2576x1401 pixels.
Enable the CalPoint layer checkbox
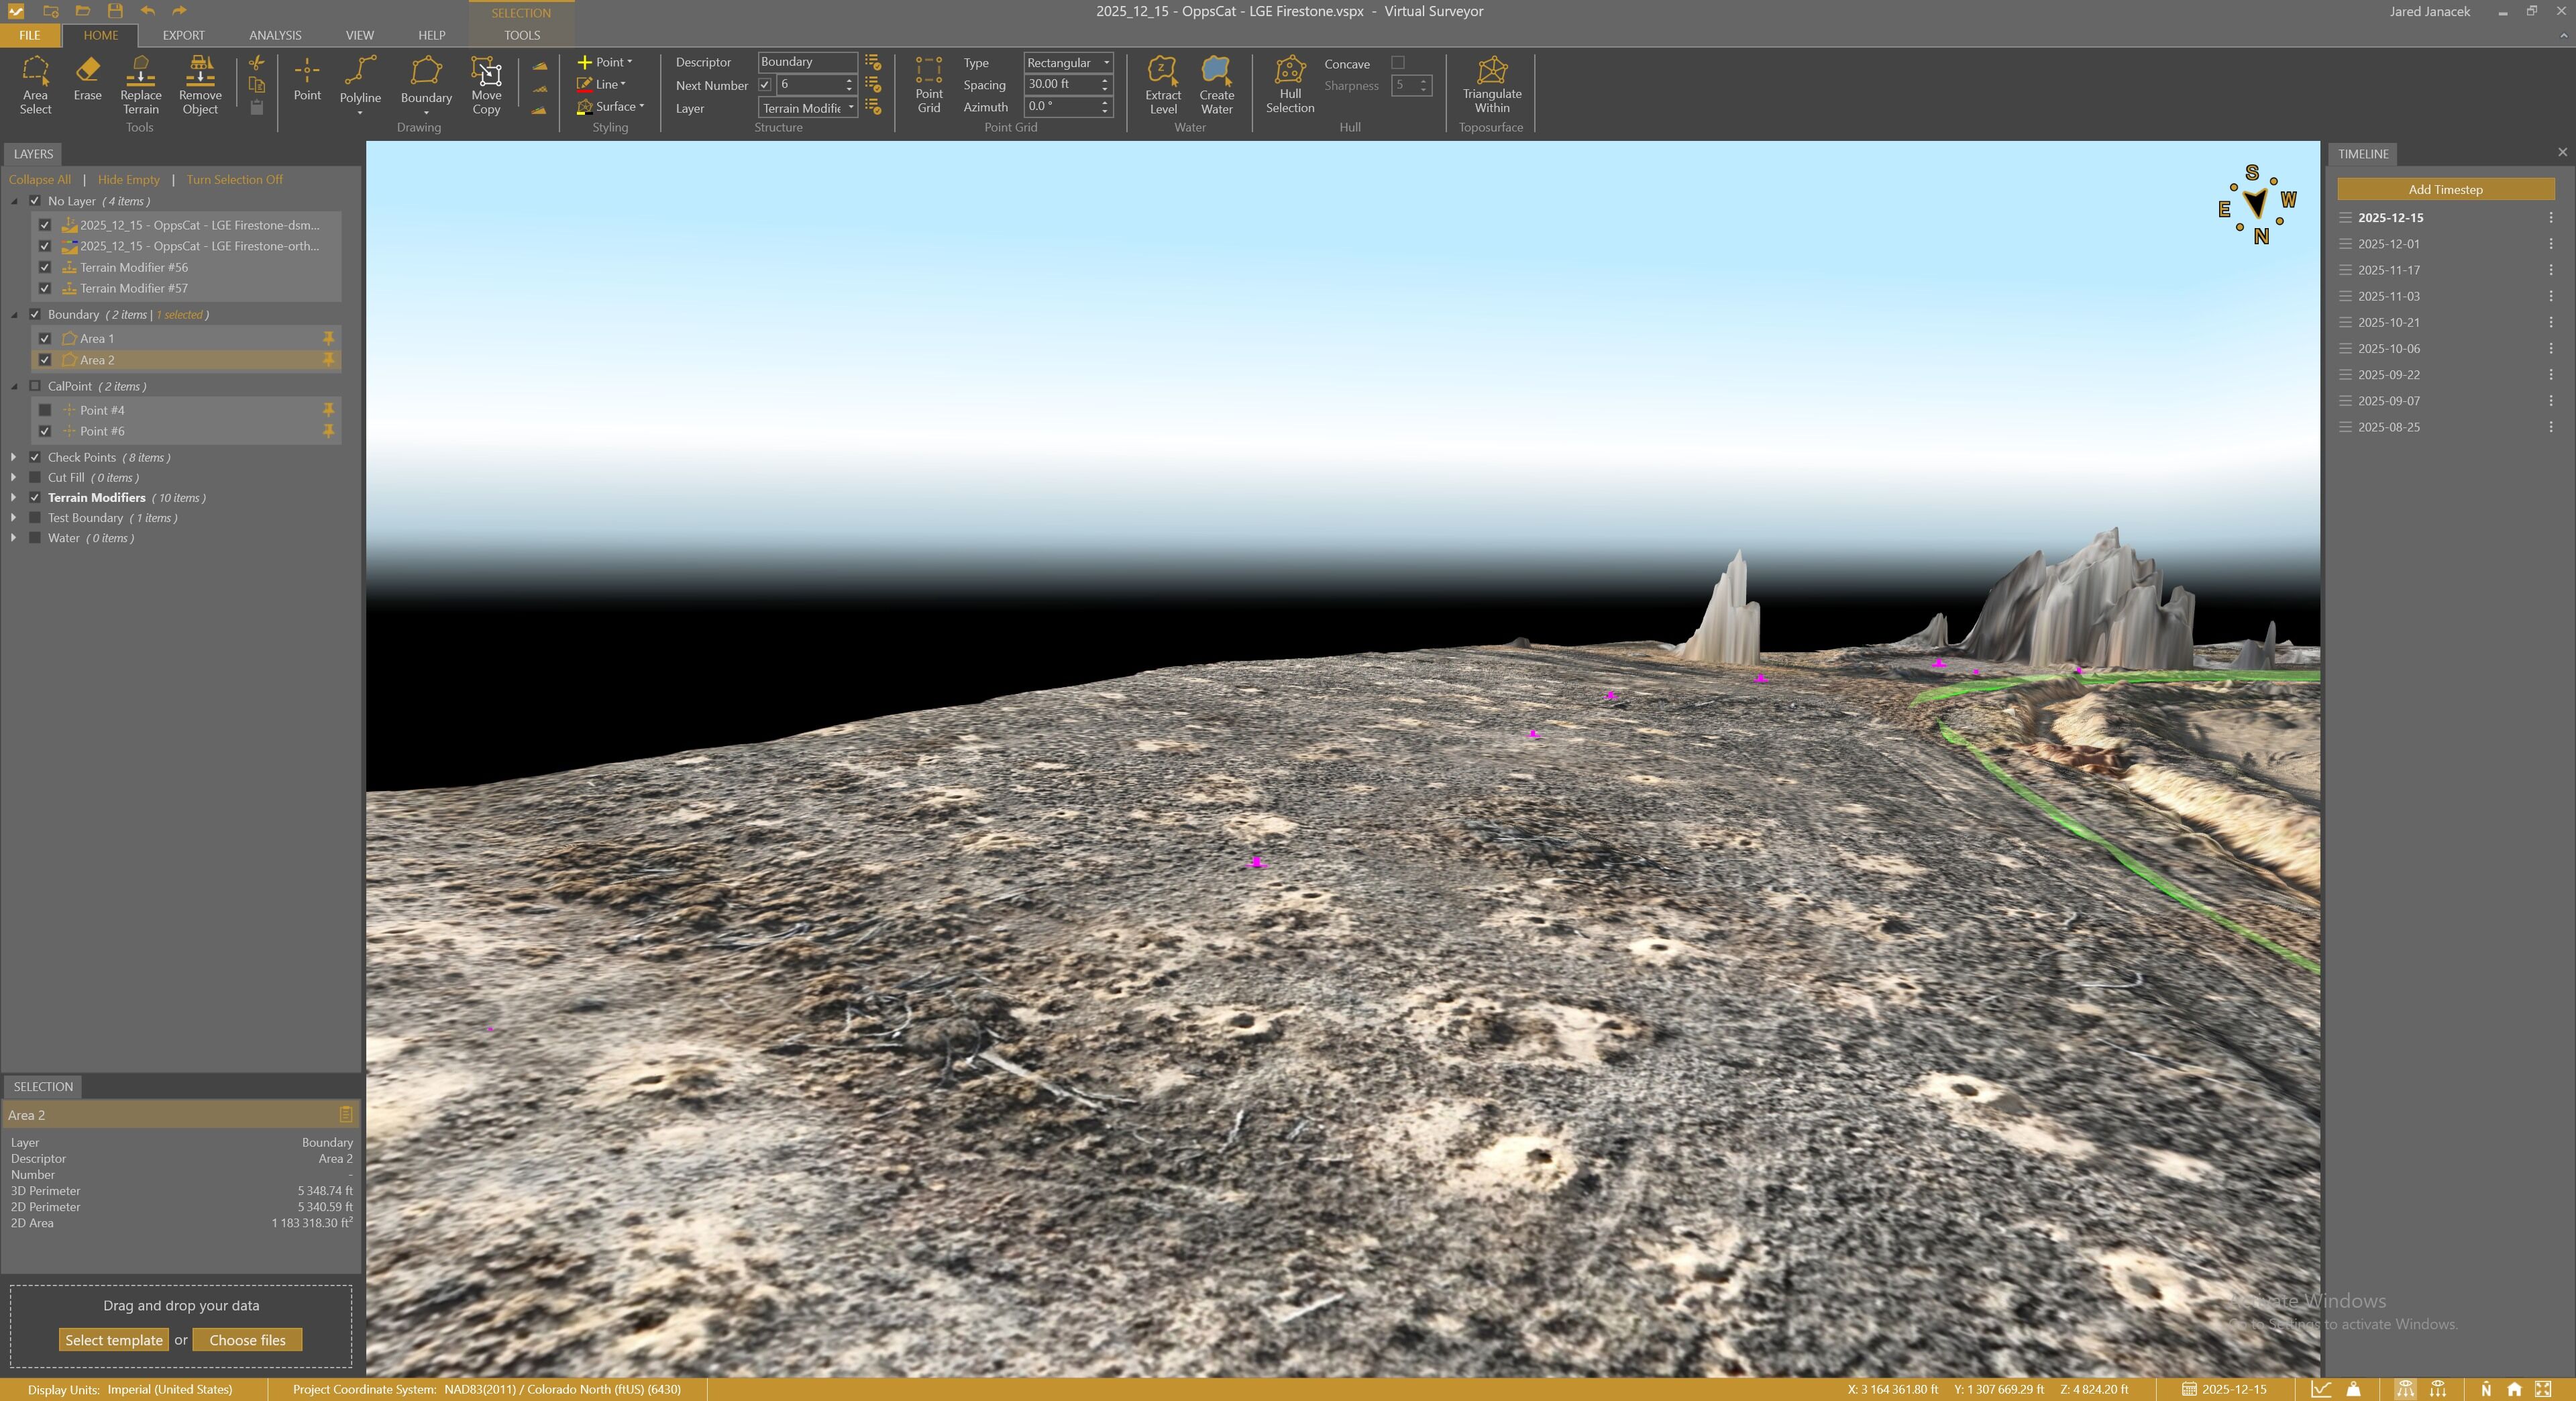(x=35, y=386)
